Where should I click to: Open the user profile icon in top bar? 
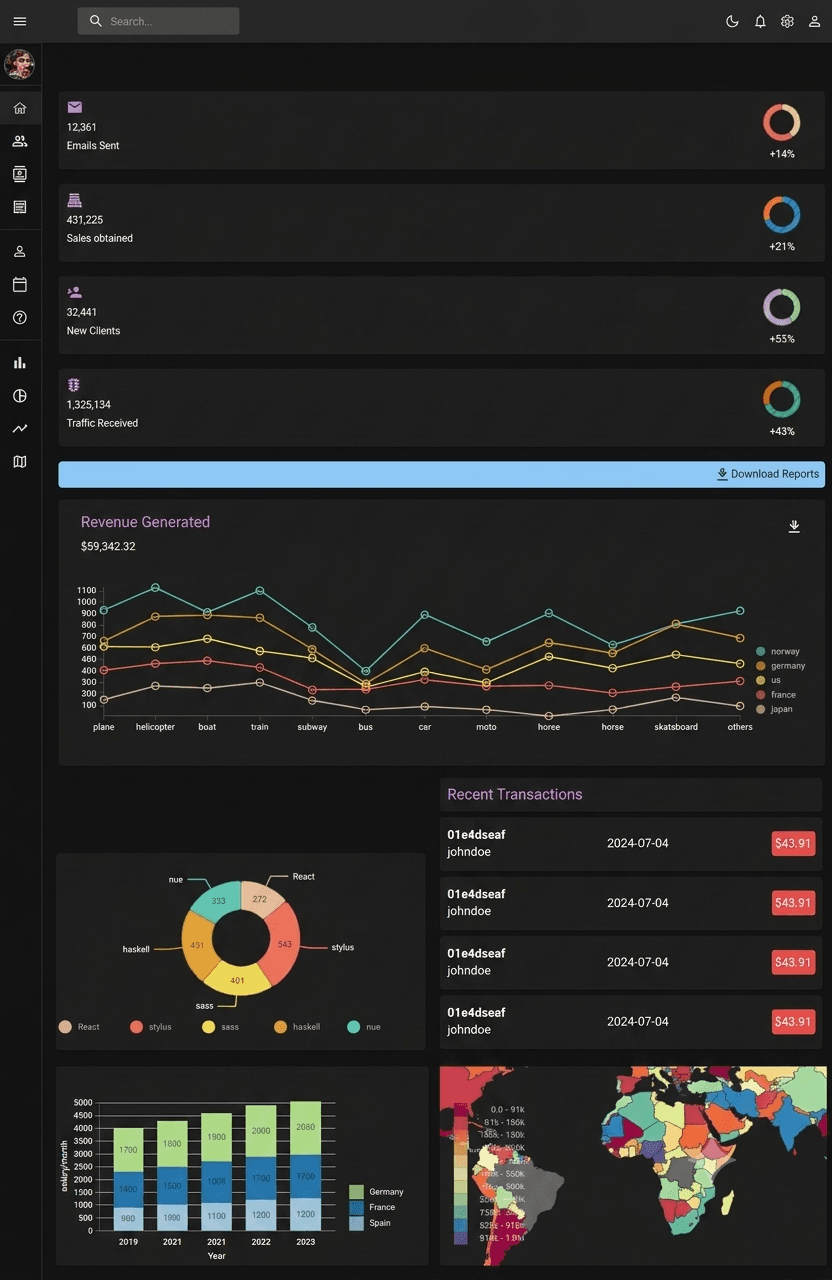tap(814, 21)
